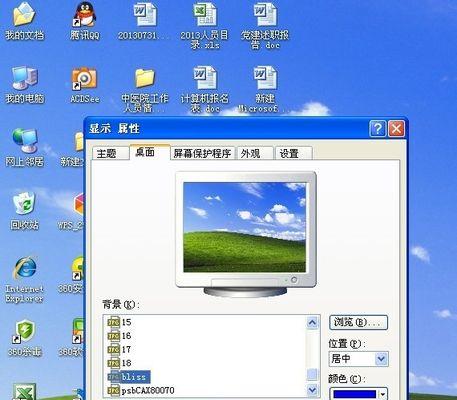Click the background list scrollbar thumb
Screen dimensions: 457x400
click(312, 375)
